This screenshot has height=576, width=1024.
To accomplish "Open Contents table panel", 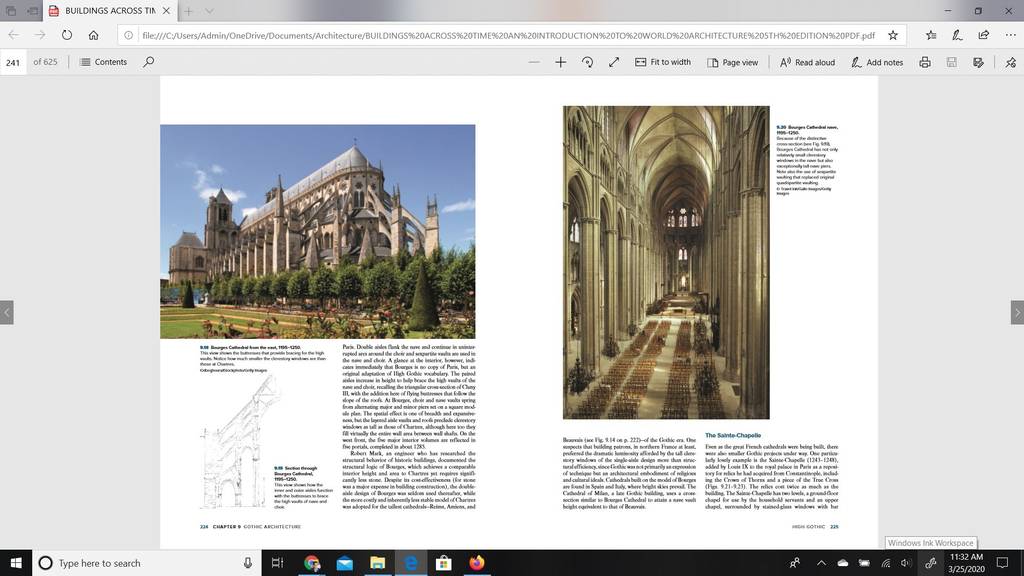I will pos(103,62).
